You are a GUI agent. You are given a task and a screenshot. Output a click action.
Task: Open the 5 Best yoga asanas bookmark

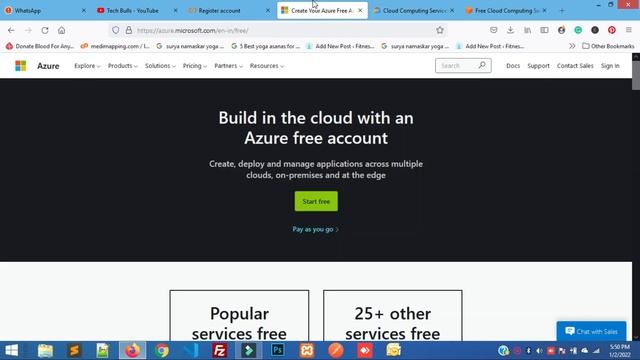[265, 46]
